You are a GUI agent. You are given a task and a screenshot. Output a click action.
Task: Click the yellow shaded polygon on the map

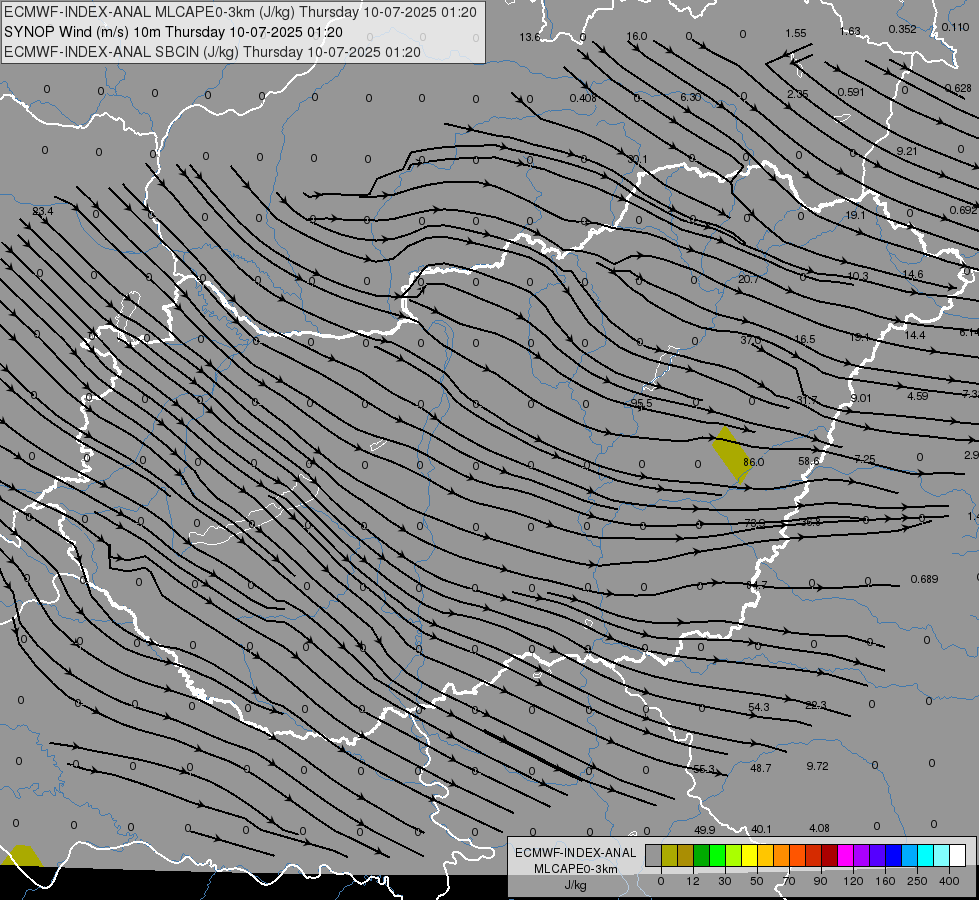coord(731,453)
